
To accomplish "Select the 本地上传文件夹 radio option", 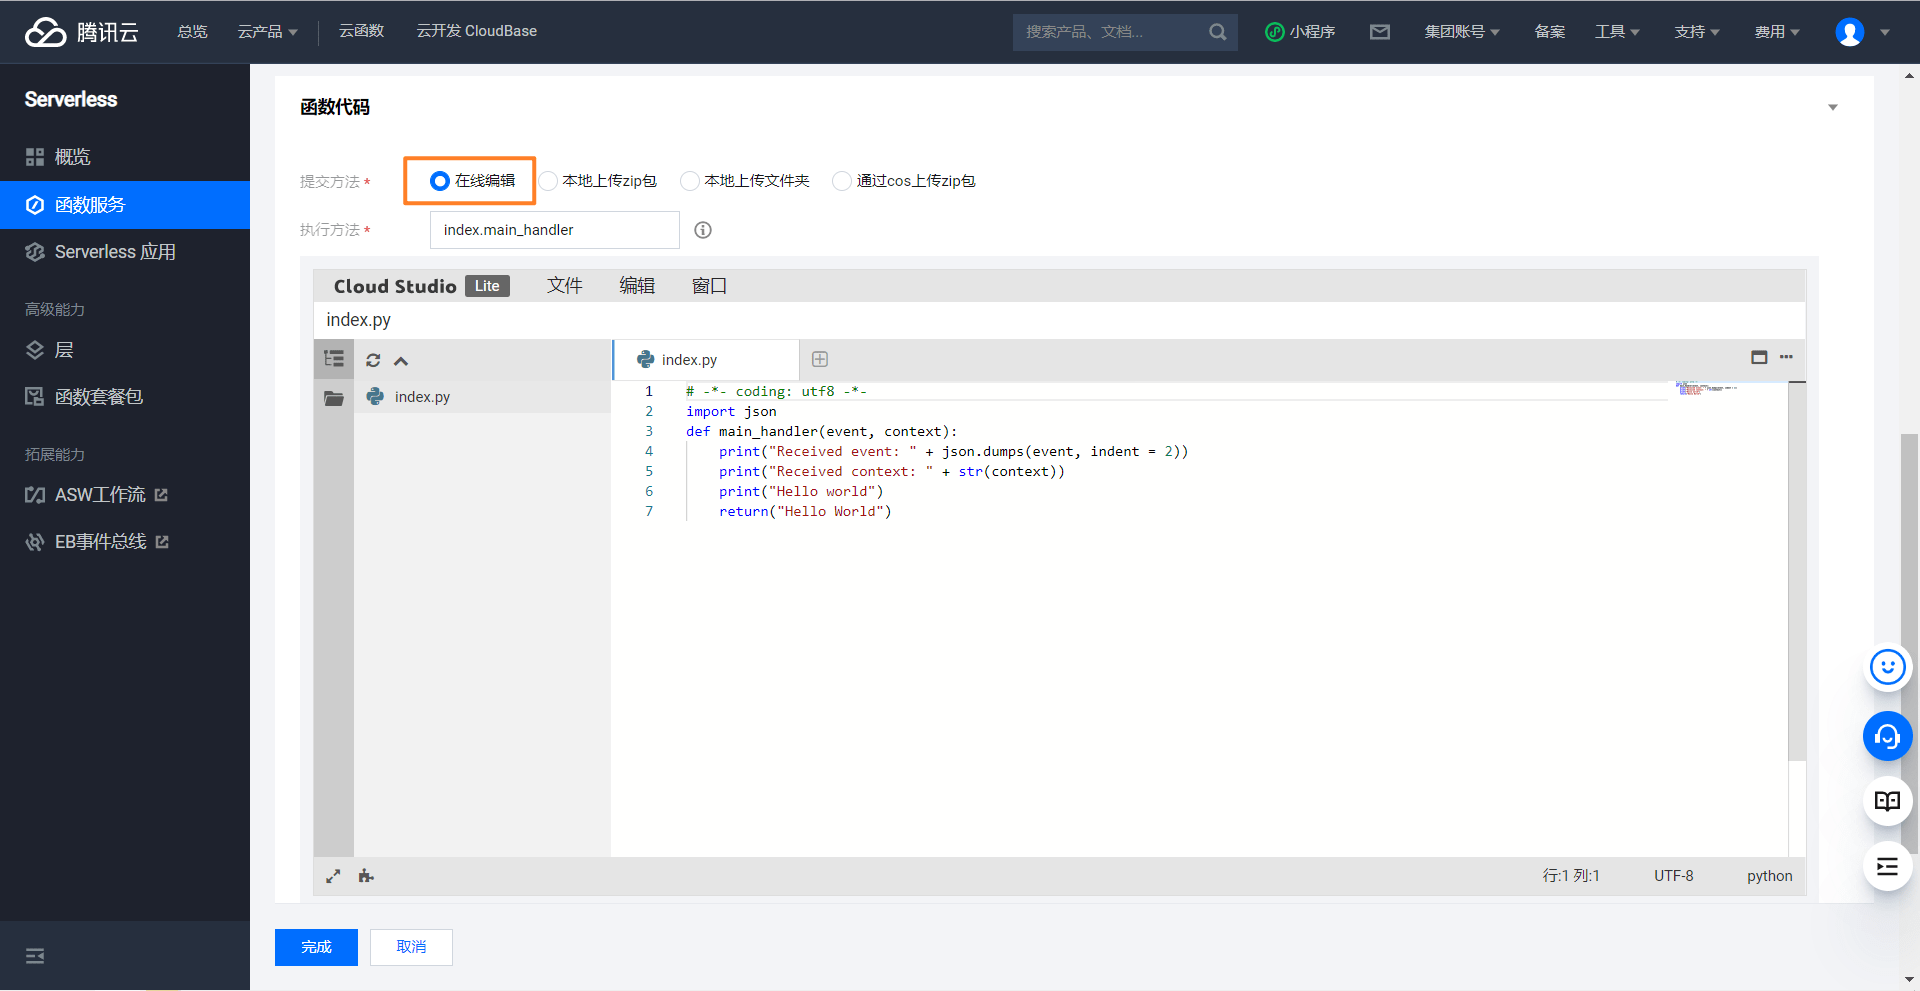I will pos(690,181).
